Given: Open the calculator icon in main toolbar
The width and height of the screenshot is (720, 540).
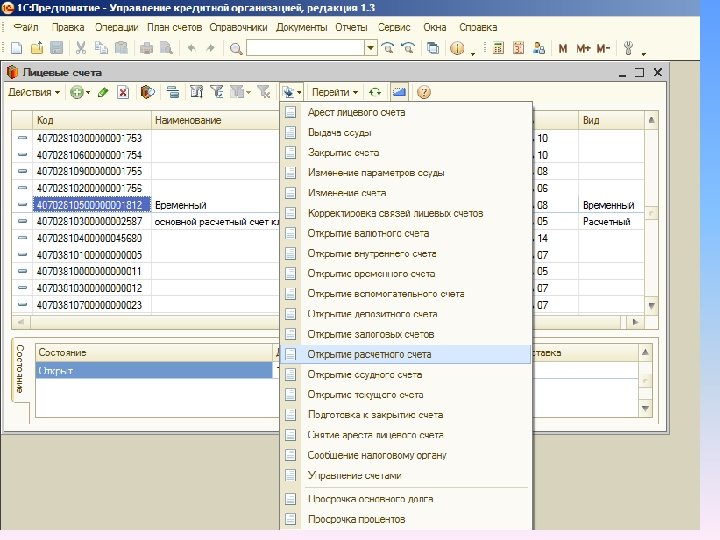Looking at the screenshot, I should [498, 48].
